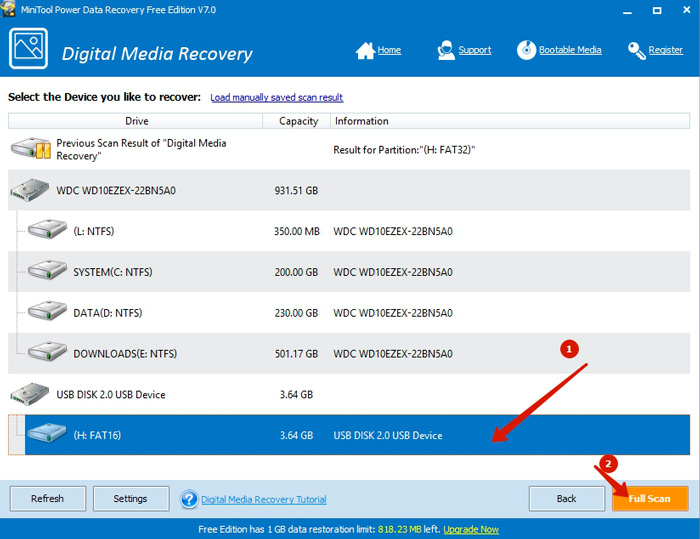Click the DATA D: partition icon
The image size is (700, 539).
pyautogui.click(x=47, y=311)
